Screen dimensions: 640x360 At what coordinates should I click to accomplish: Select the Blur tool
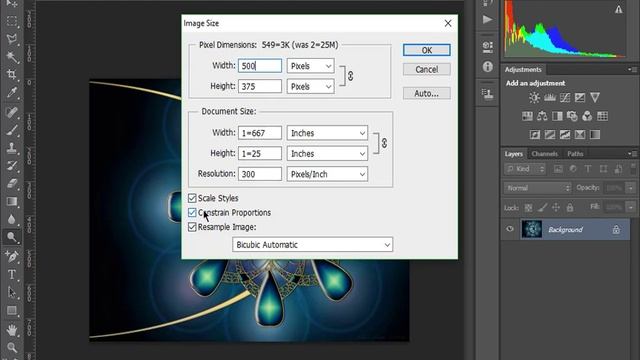12,220
